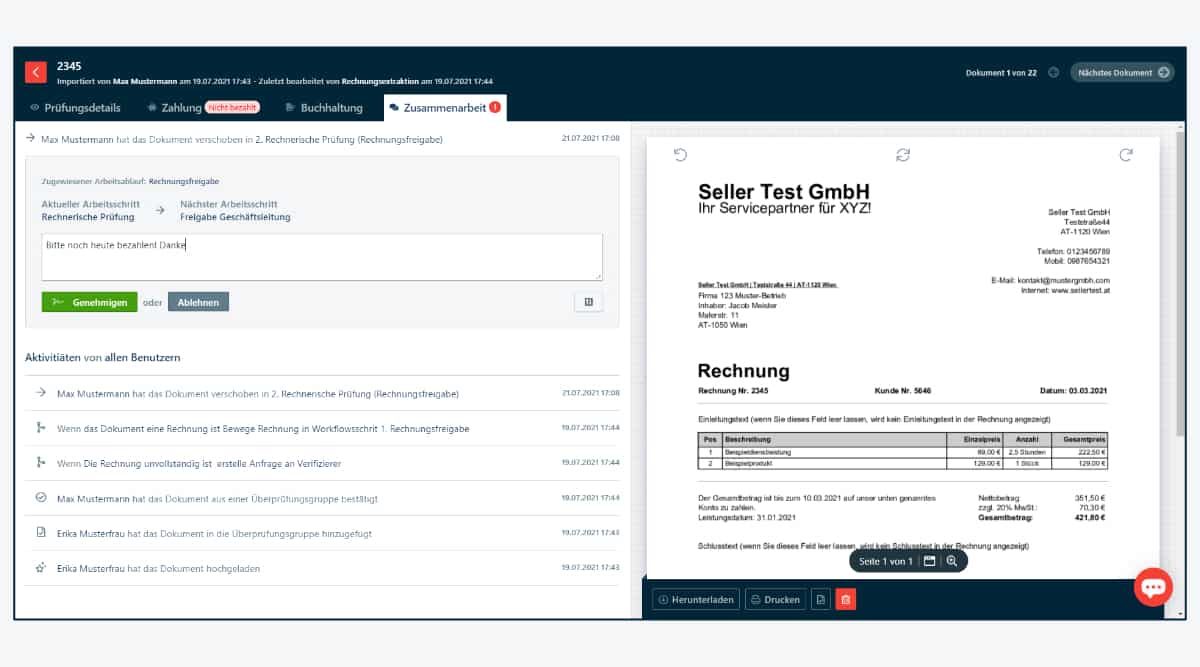Click the 21.07.2021 17:08 timestamp in activity list

pos(591,393)
